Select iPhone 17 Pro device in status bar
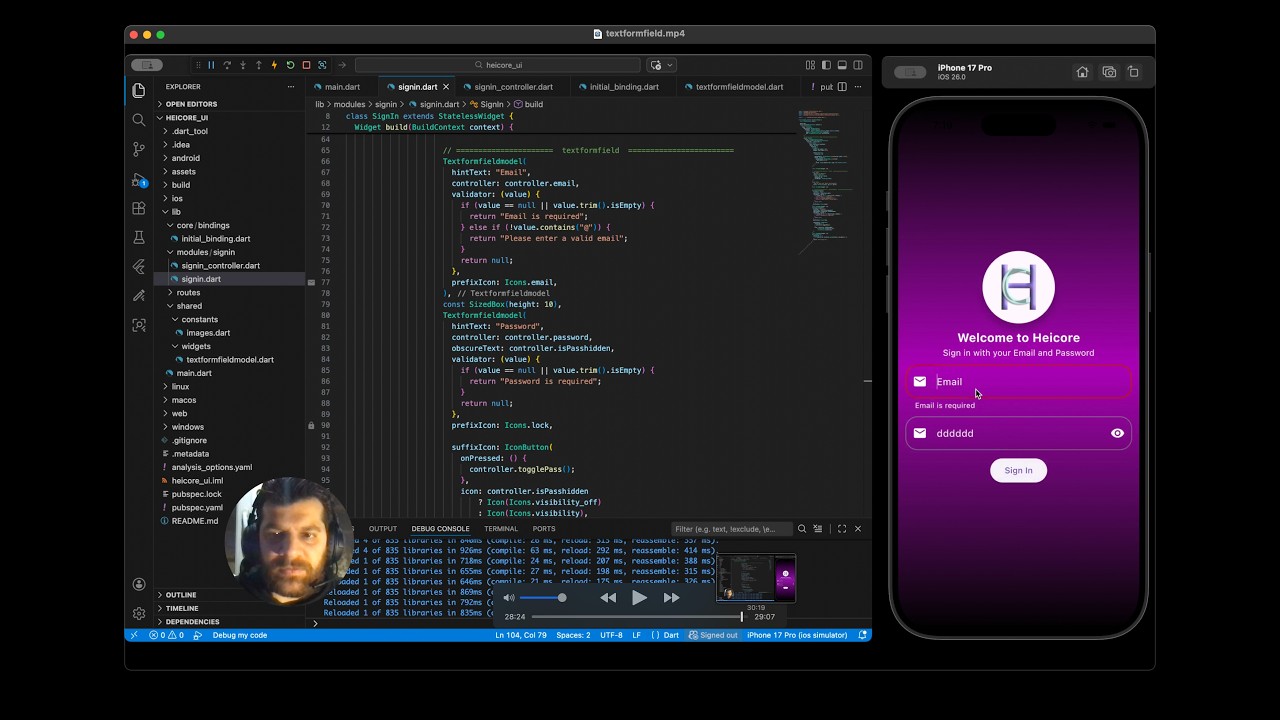The height and width of the screenshot is (720, 1280). coord(797,635)
